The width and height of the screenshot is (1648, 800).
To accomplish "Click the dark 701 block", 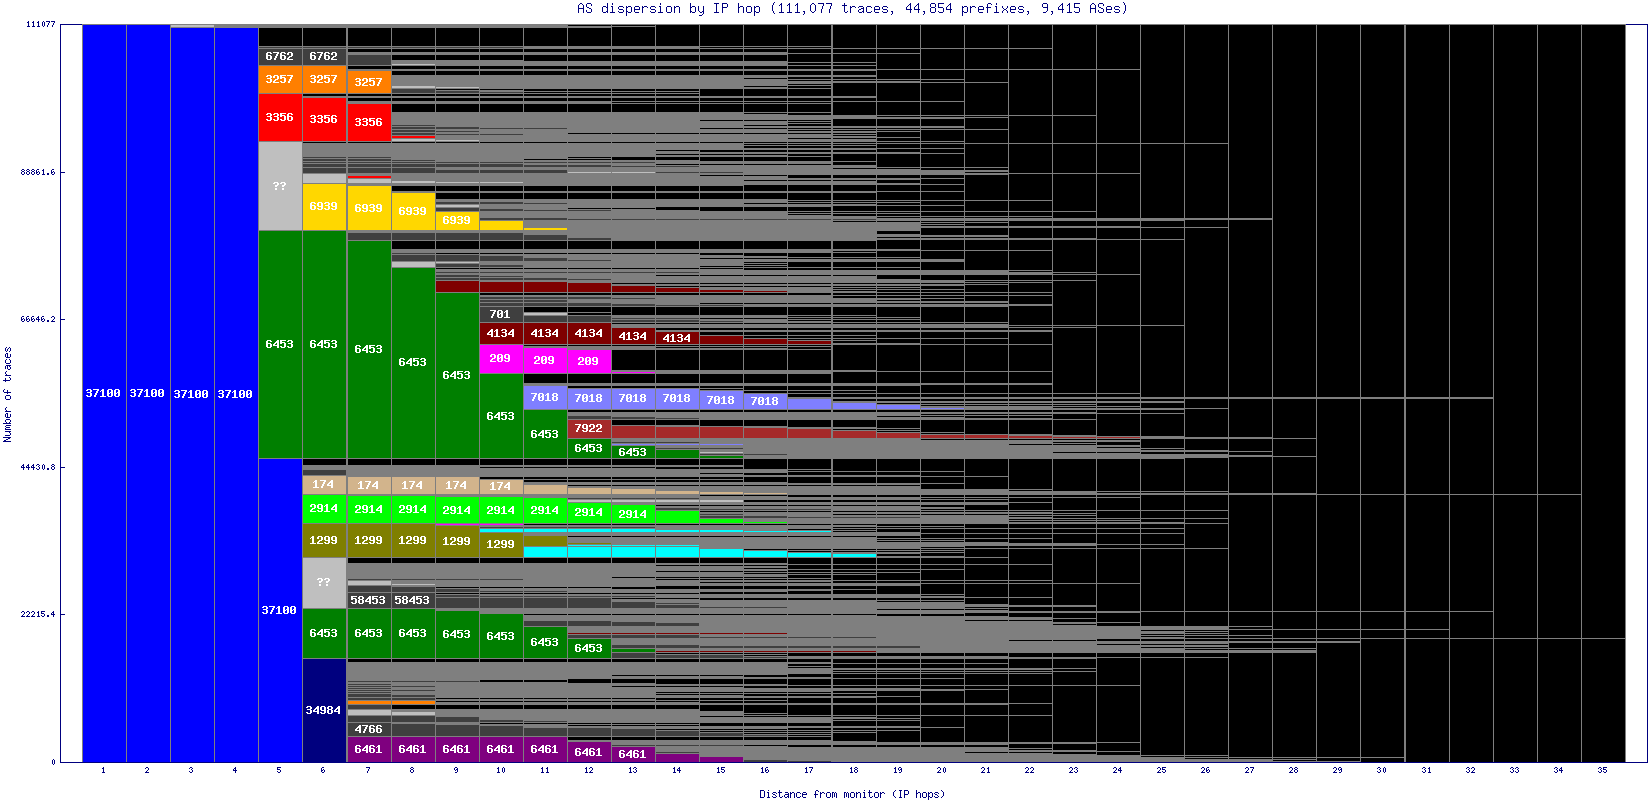I will coord(500,314).
